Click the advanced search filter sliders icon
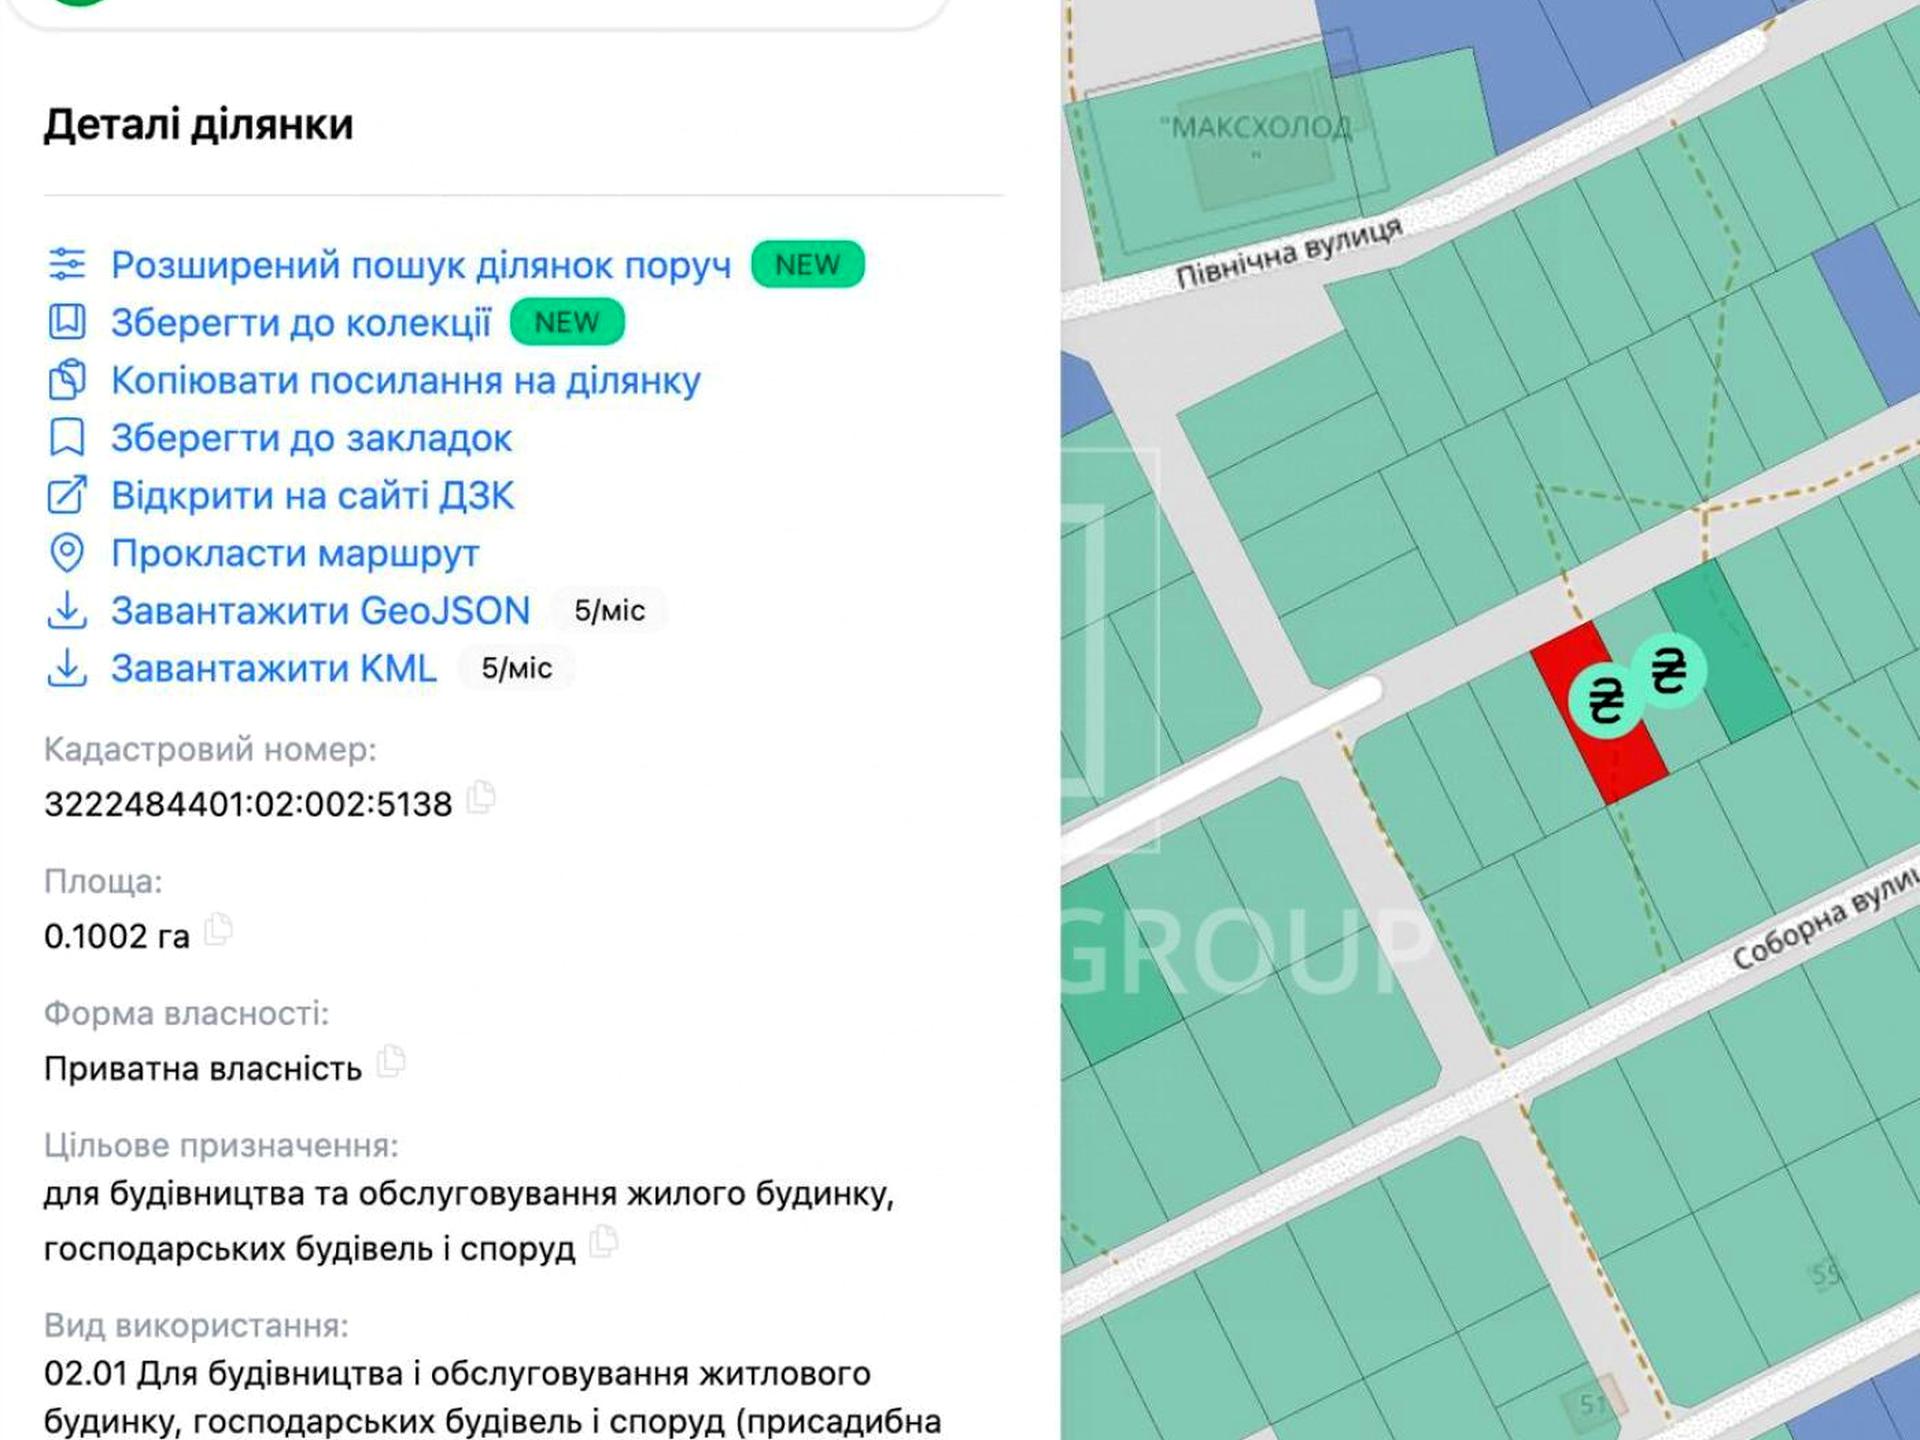The image size is (1920, 1440). click(x=67, y=265)
